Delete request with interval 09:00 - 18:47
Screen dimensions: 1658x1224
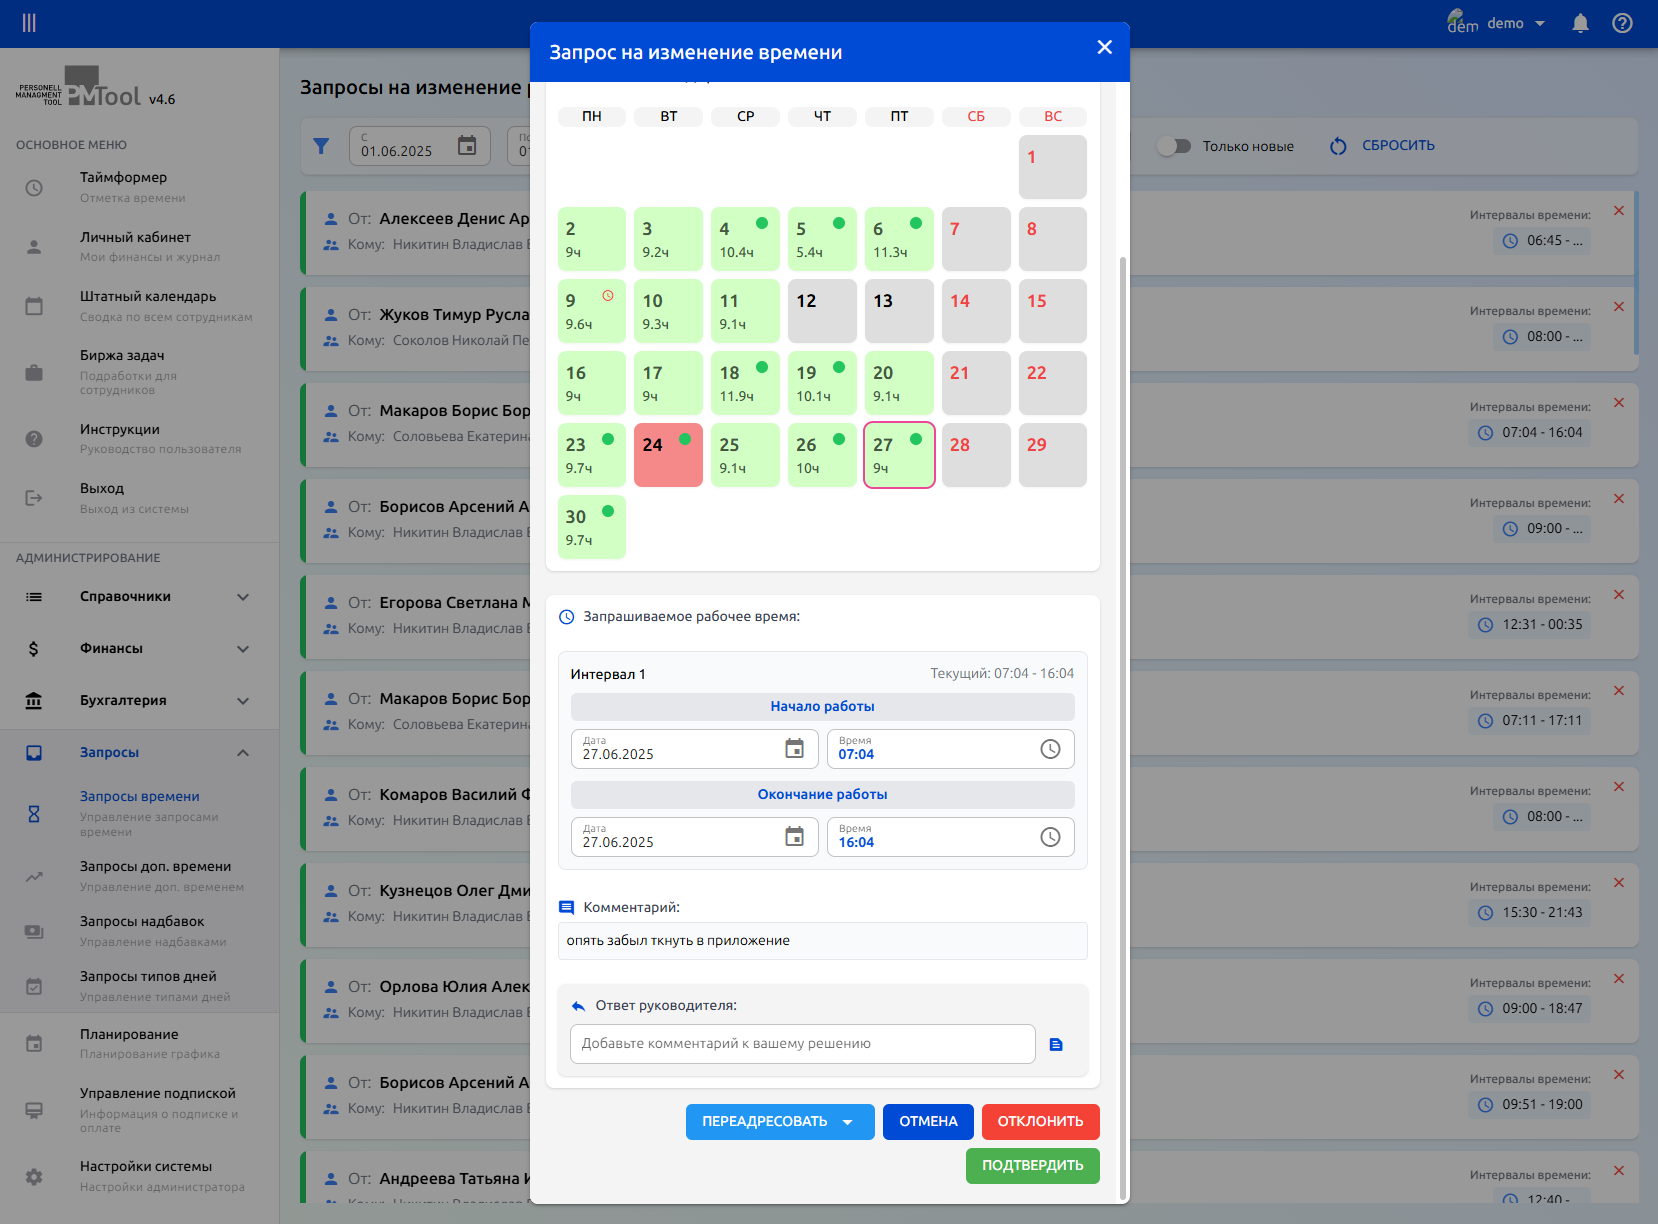click(1618, 979)
